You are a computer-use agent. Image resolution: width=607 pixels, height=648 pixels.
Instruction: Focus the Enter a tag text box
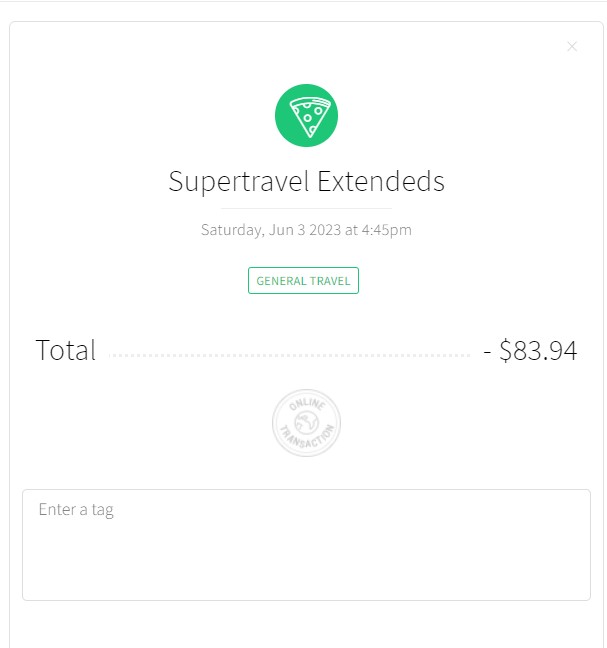(306, 545)
